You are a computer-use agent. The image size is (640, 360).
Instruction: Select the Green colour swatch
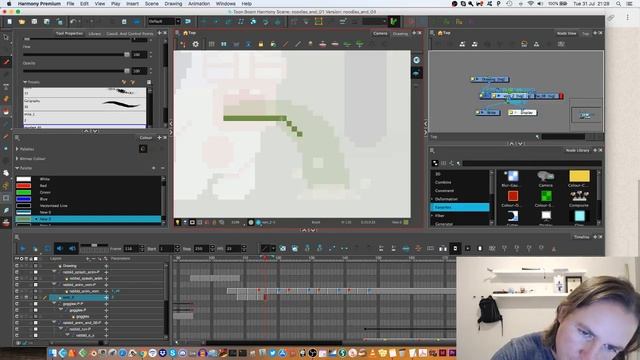tap(24, 192)
